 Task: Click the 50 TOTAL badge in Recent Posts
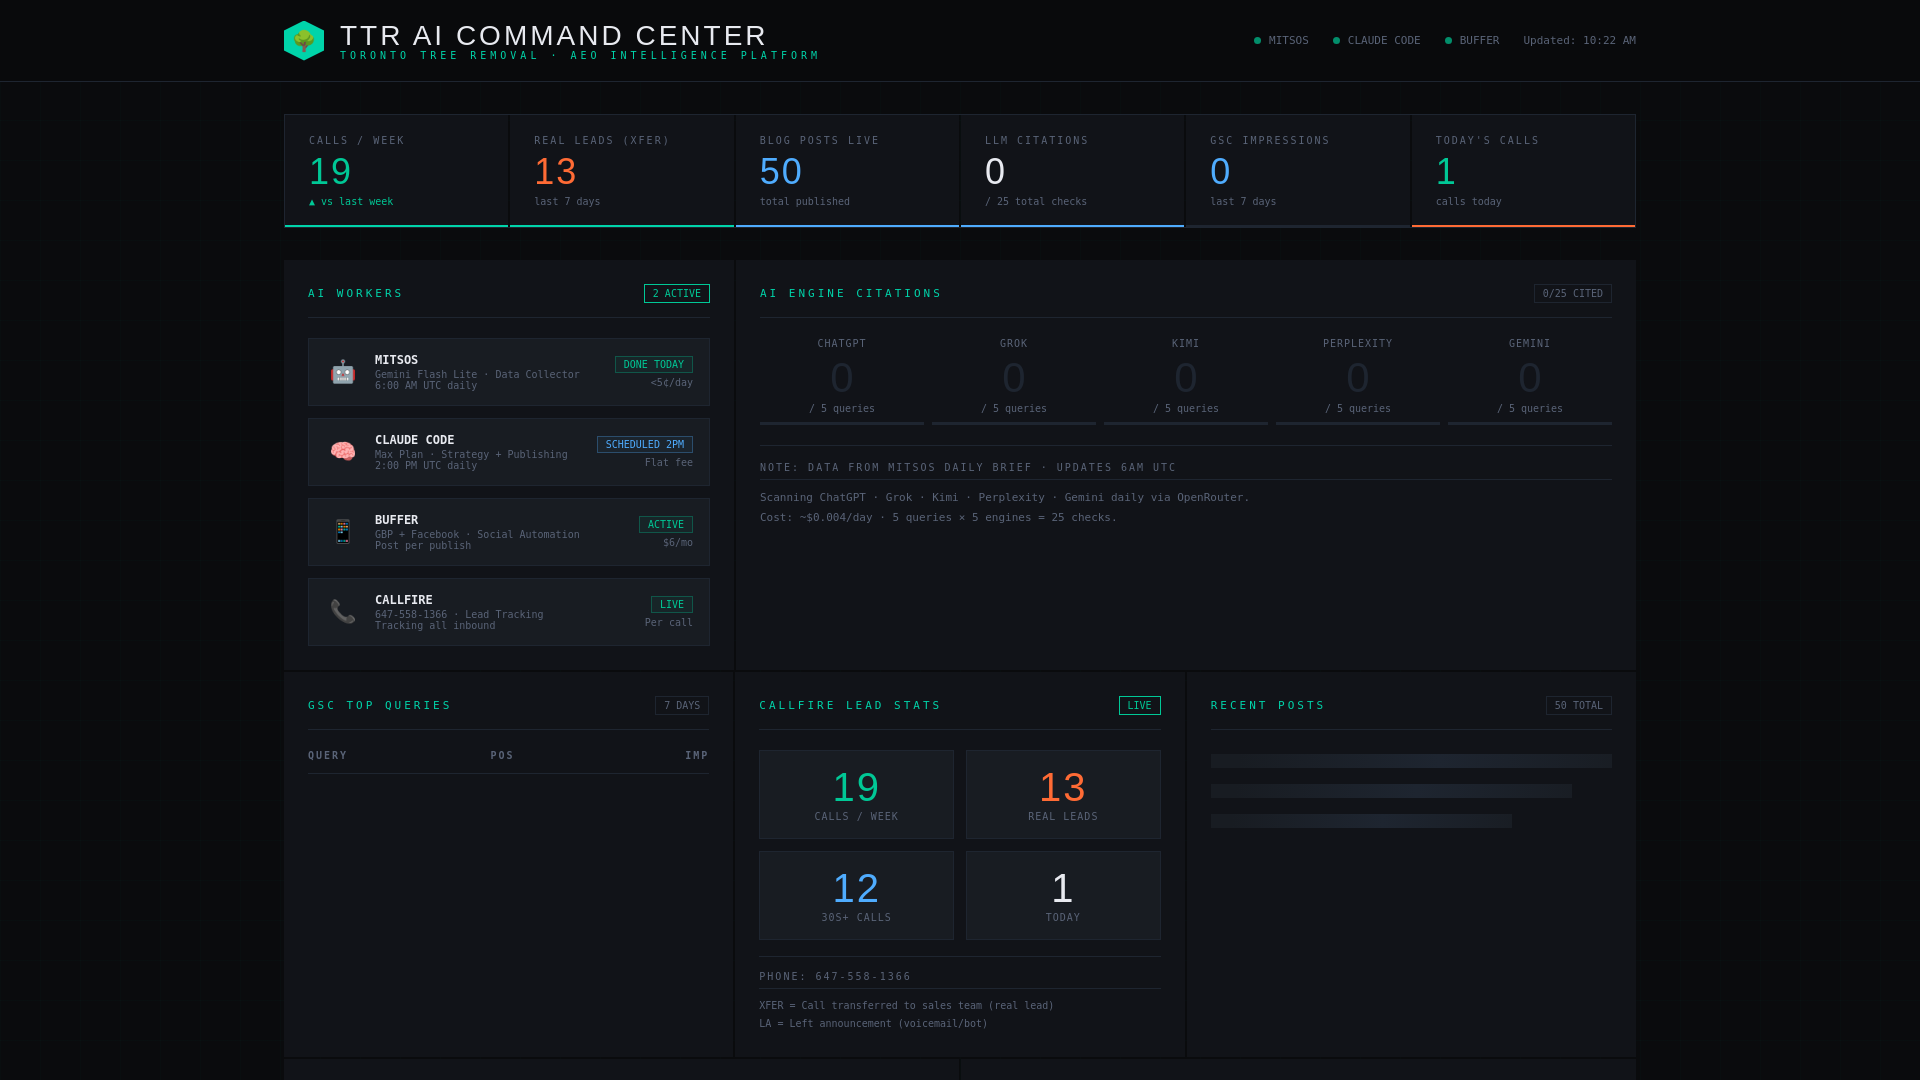point(1579,706)
